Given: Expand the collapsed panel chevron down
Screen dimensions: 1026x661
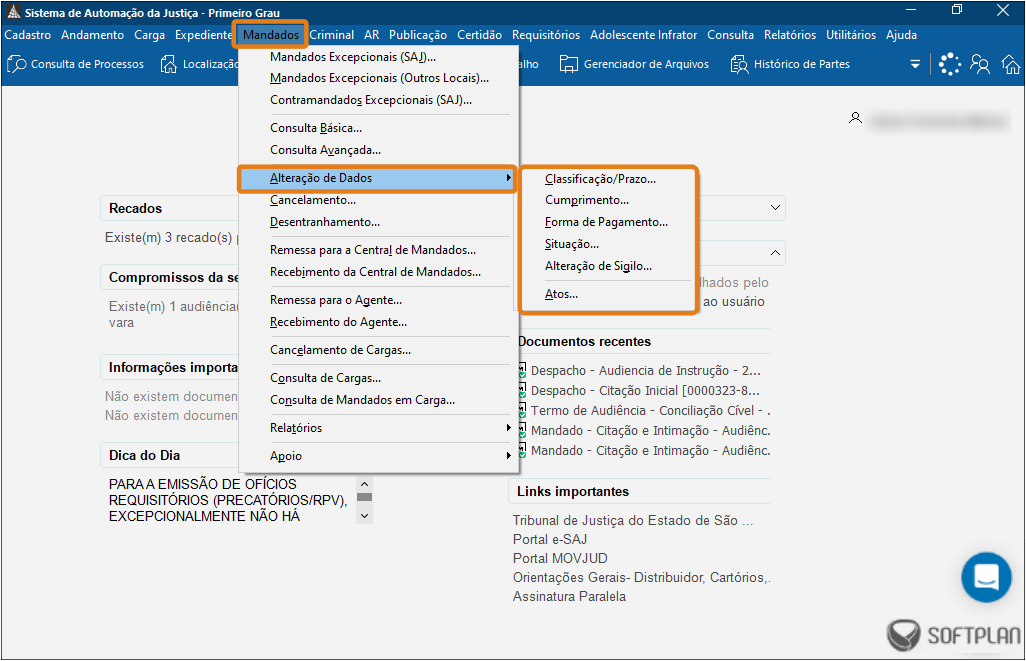Looking at the screenshot, I should coord(775,207).
